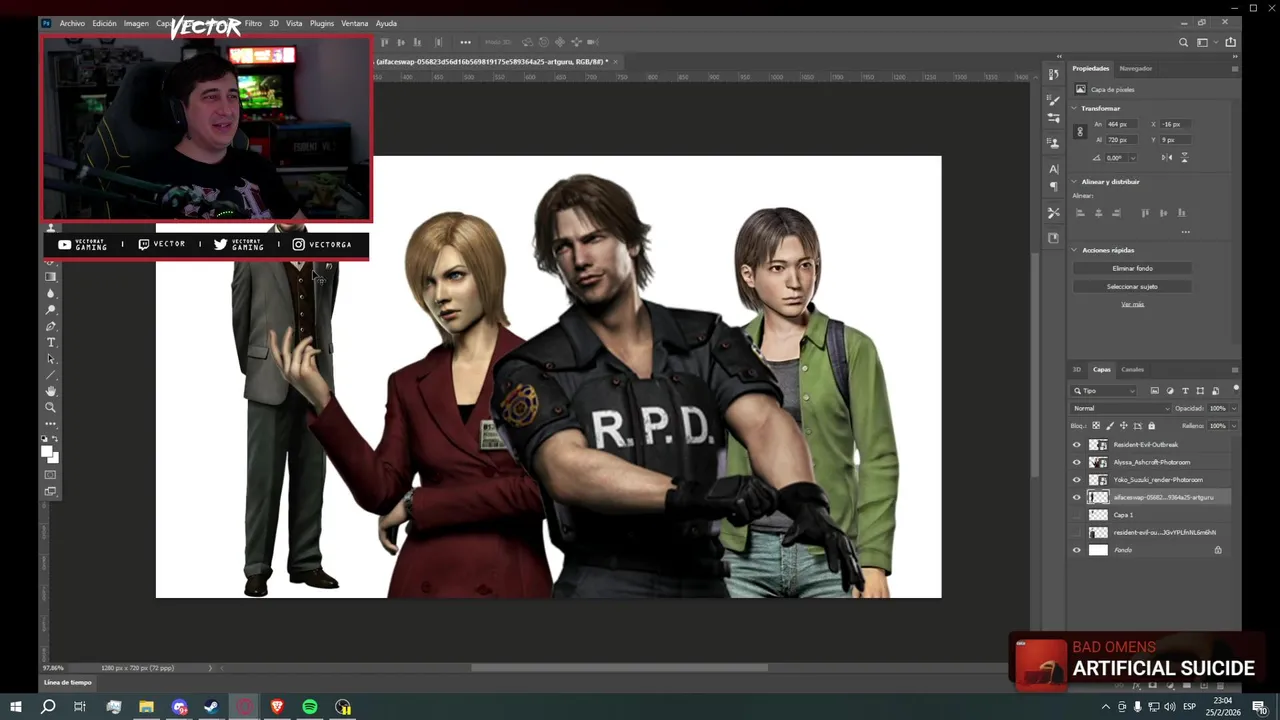Select the Blur tool
1280x720 pixels.
pyautogui.click(x=51, y=294)
